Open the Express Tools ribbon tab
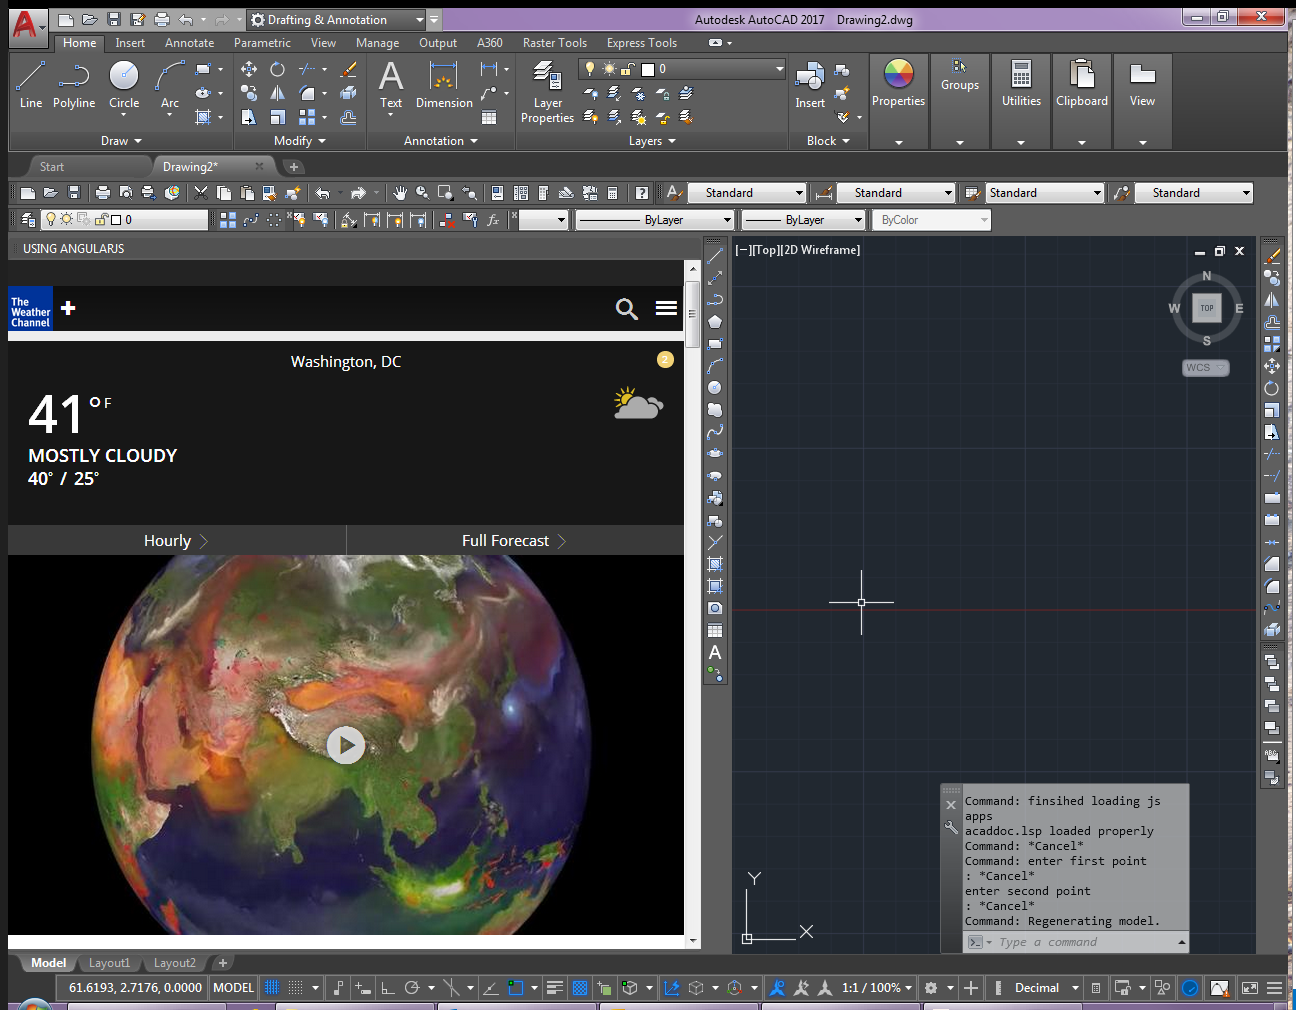 (642, 43)
